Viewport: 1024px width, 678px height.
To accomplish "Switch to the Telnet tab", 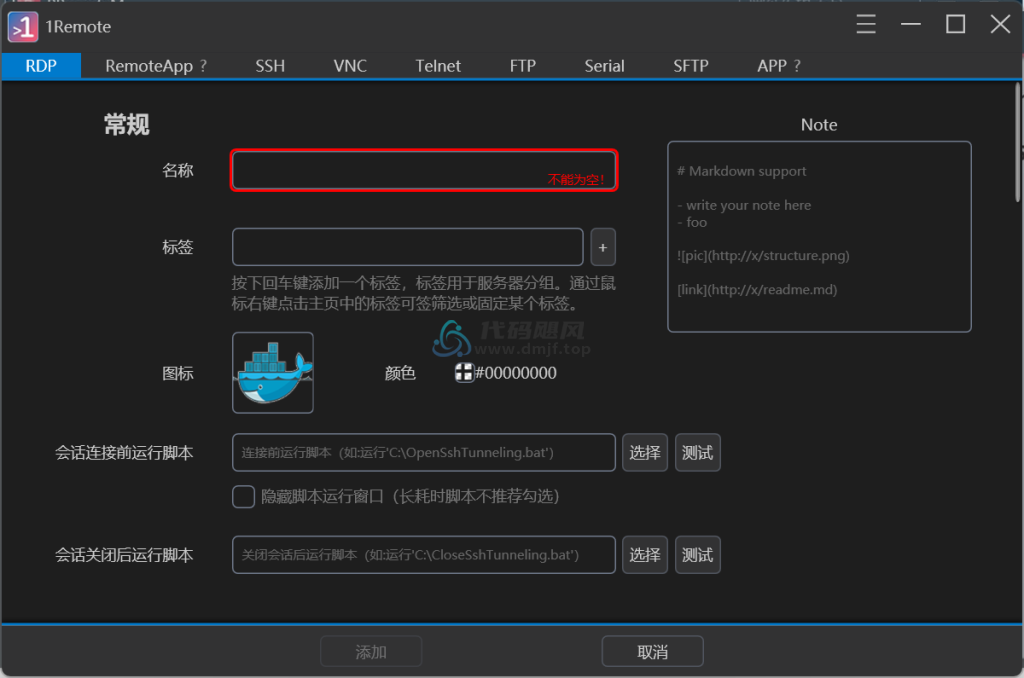I will coord(438,66).
